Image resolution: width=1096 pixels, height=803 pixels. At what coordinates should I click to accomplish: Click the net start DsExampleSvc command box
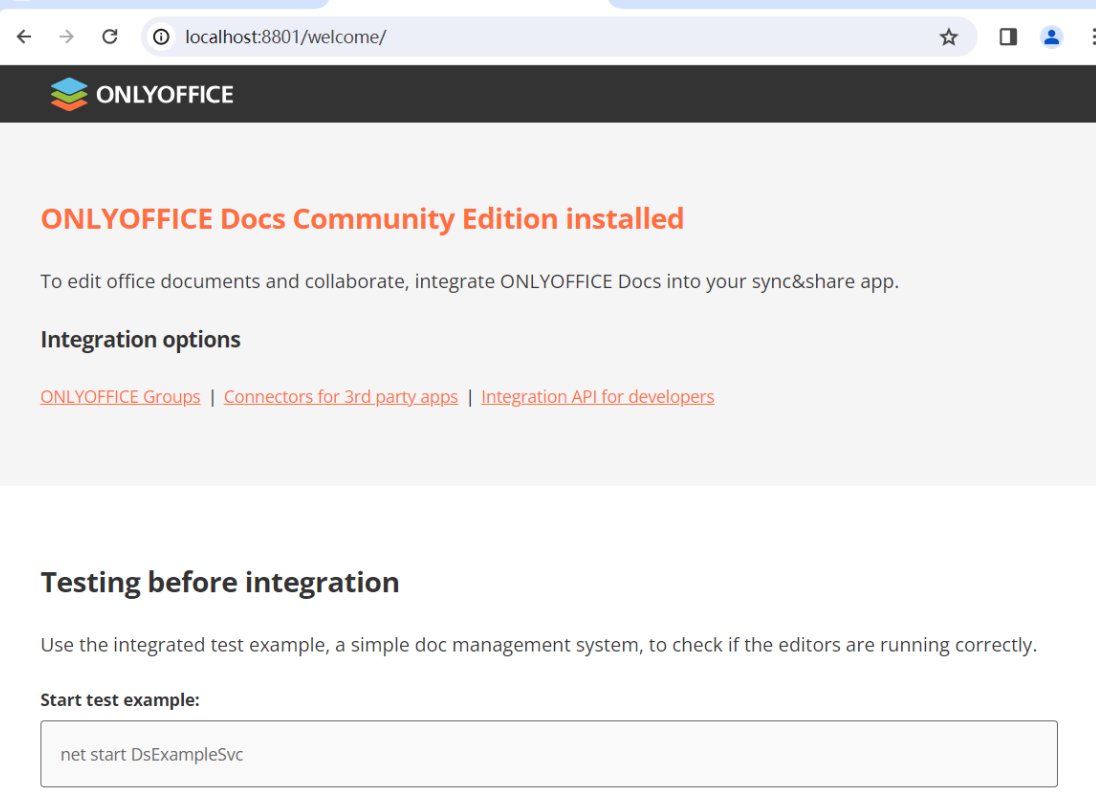pos(549,754)
